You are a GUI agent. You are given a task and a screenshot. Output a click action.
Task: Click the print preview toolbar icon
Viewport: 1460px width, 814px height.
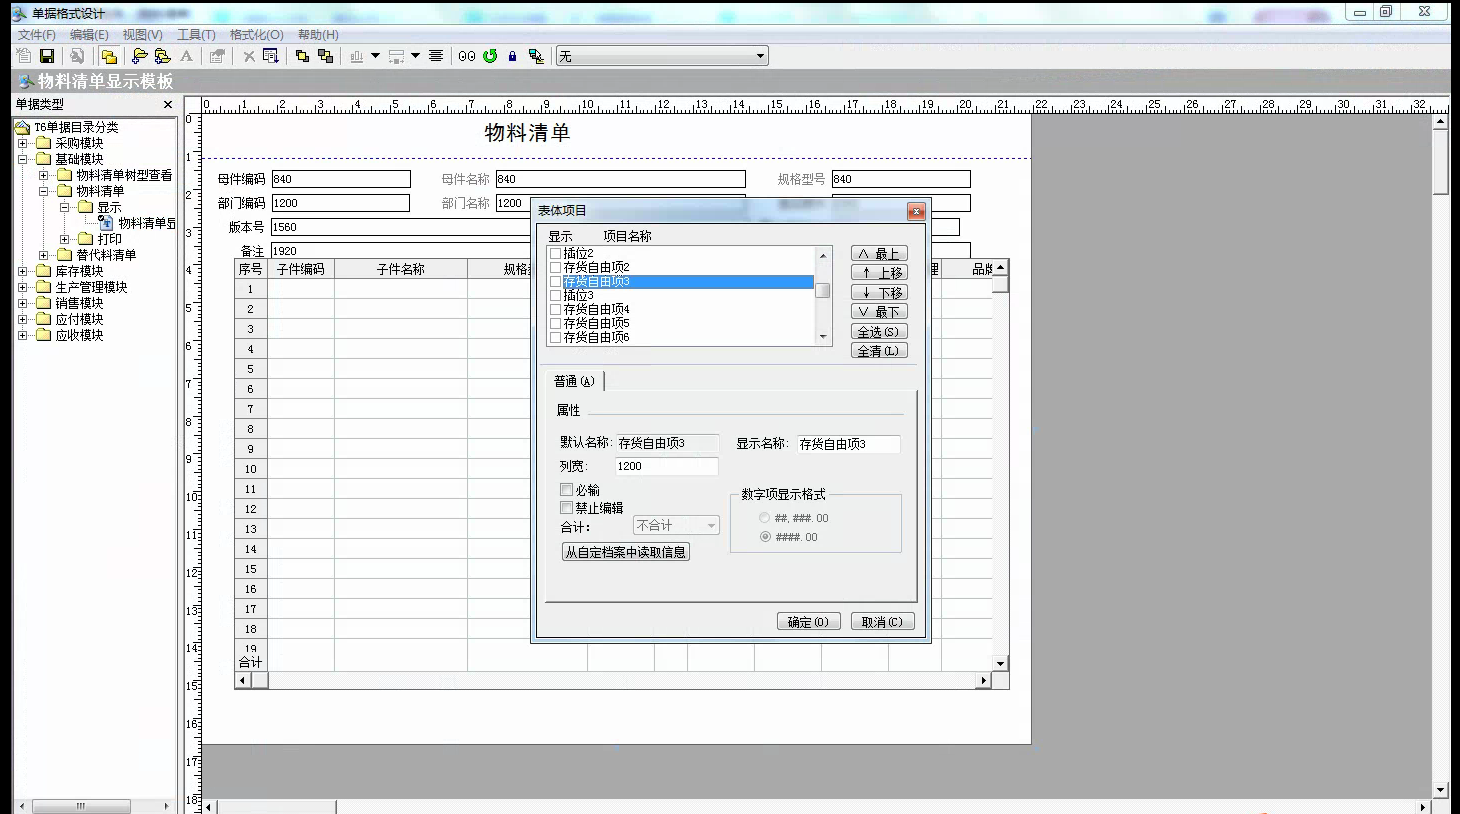(x=77, y=56)
